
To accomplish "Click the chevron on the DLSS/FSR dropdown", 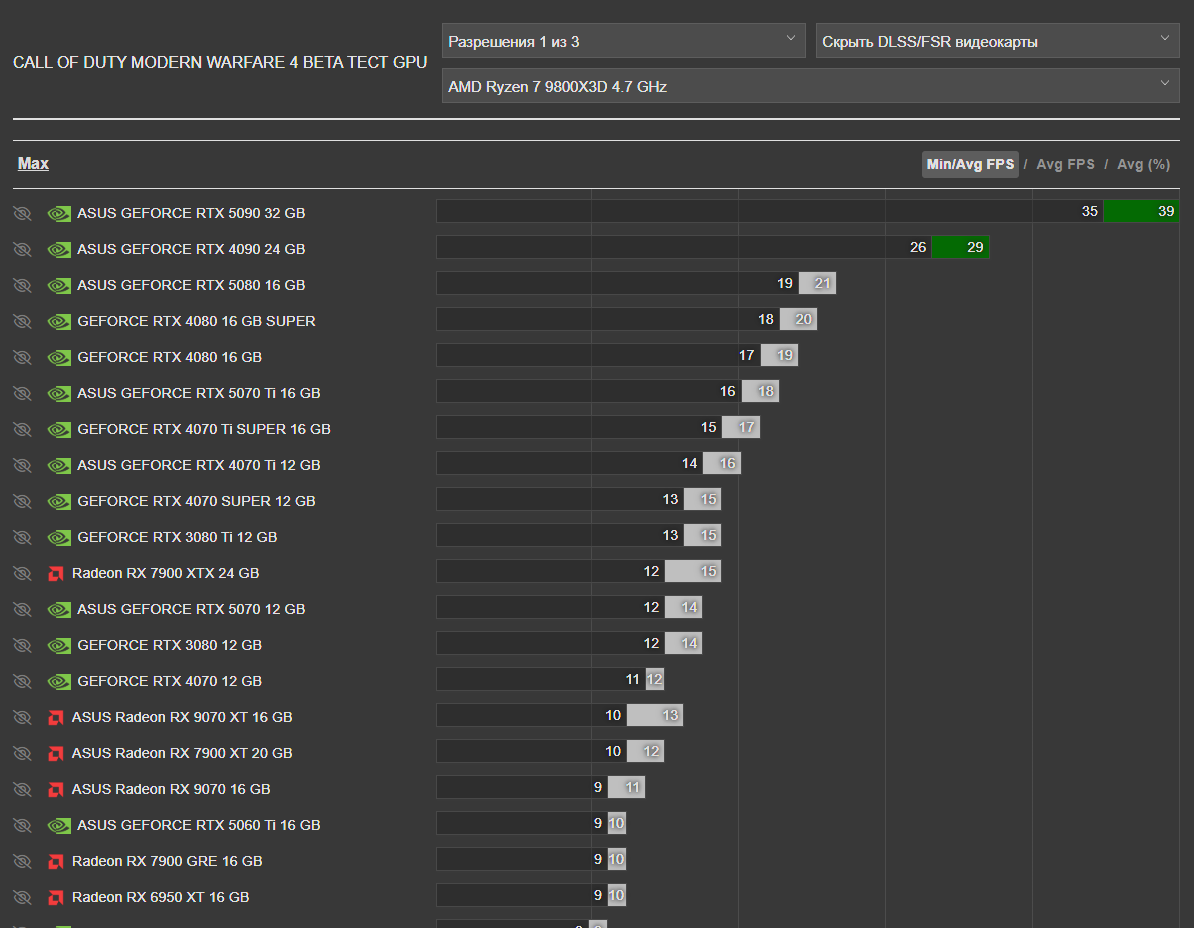I will point(1164,39).
